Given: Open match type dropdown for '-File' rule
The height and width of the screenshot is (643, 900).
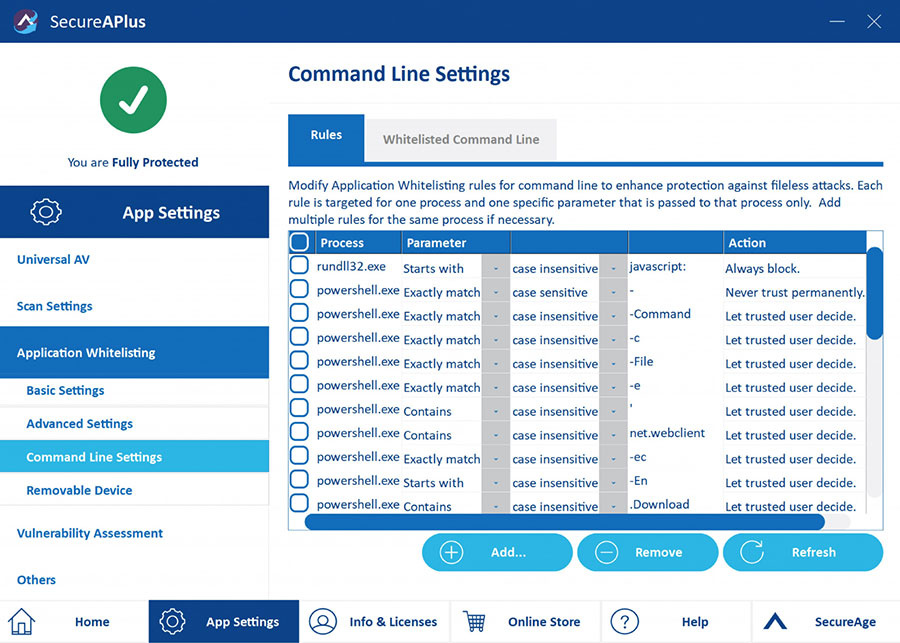Looking at the screenshot, I should click(496, 363).
